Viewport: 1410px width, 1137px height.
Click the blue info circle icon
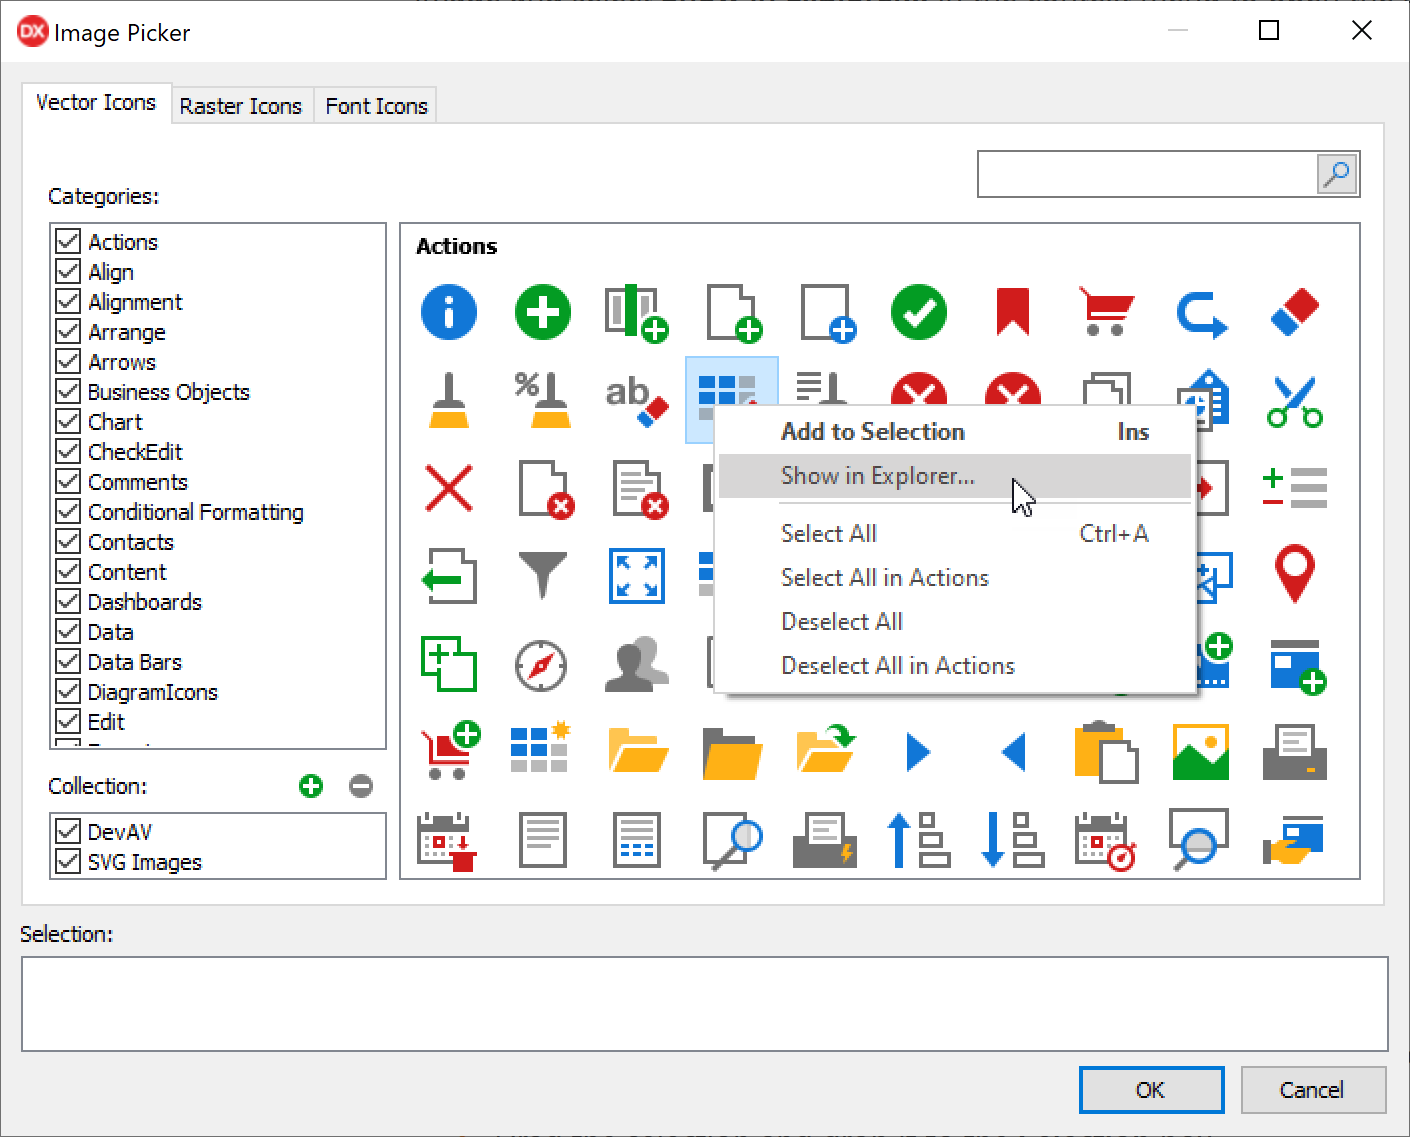point(449,312)
